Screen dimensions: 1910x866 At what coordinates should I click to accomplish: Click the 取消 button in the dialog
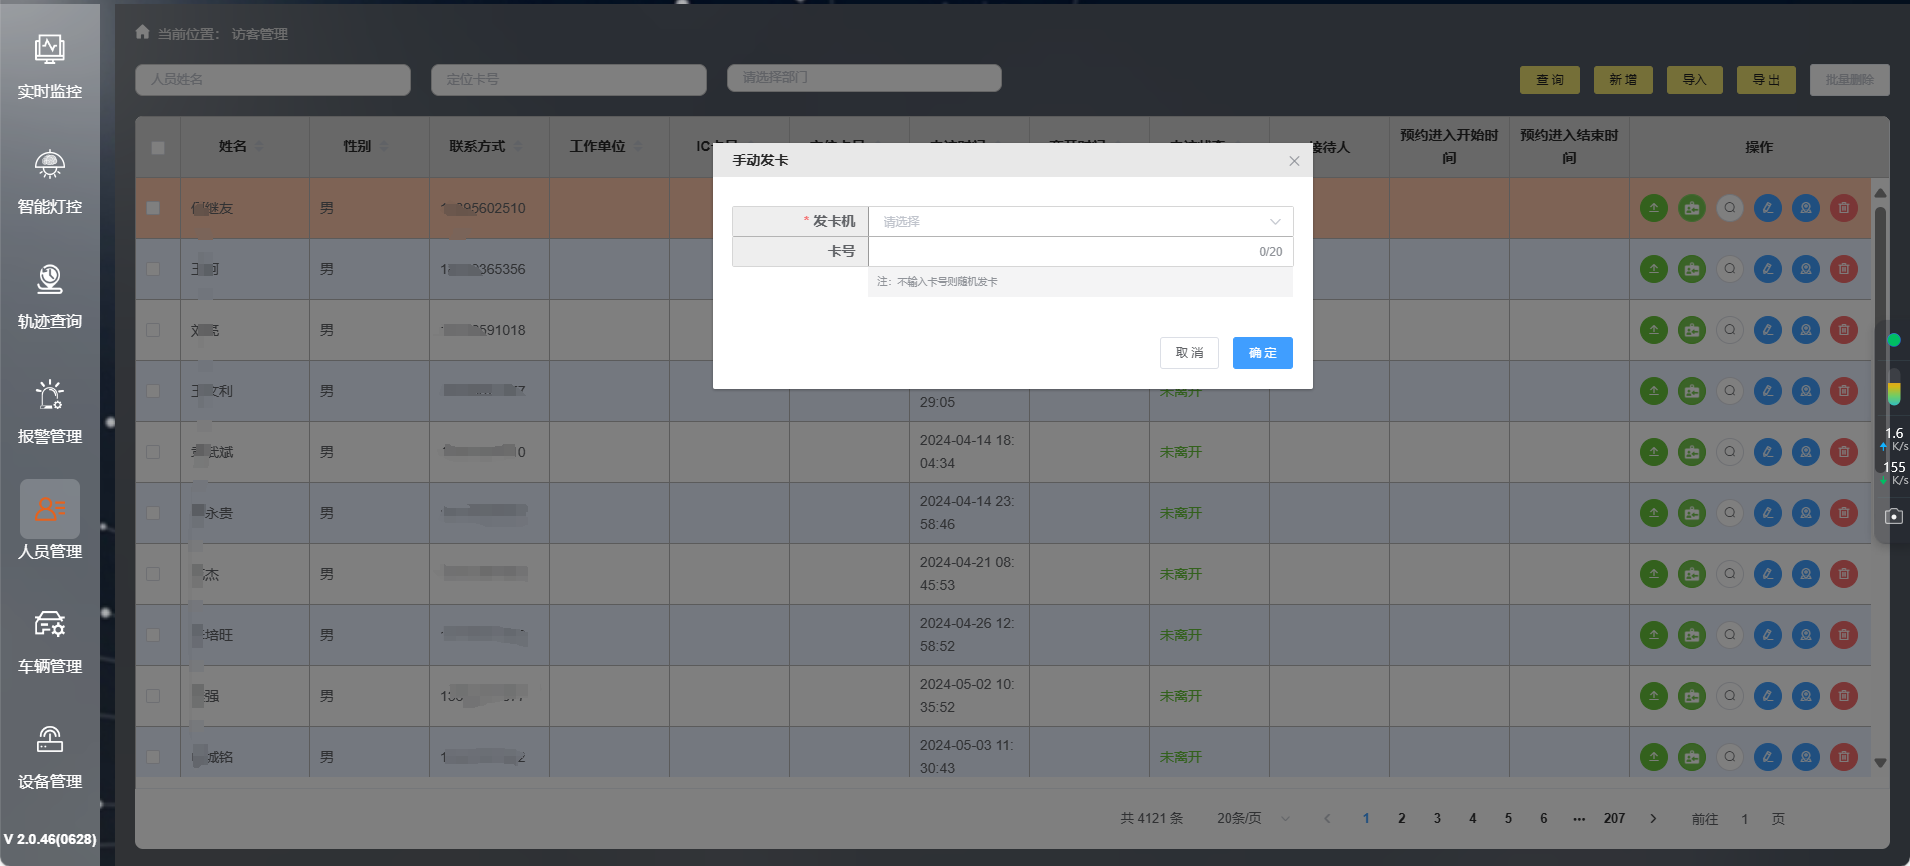(1189, 353)
